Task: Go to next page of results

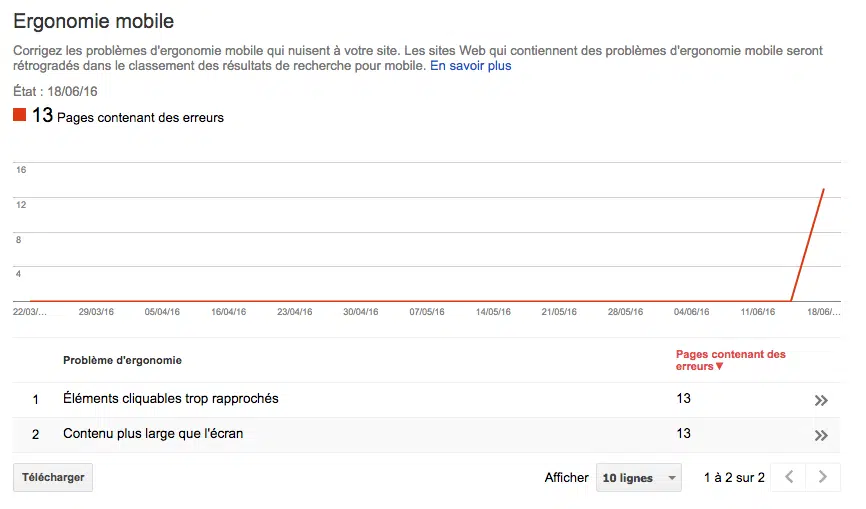Action: pos(823,477)
